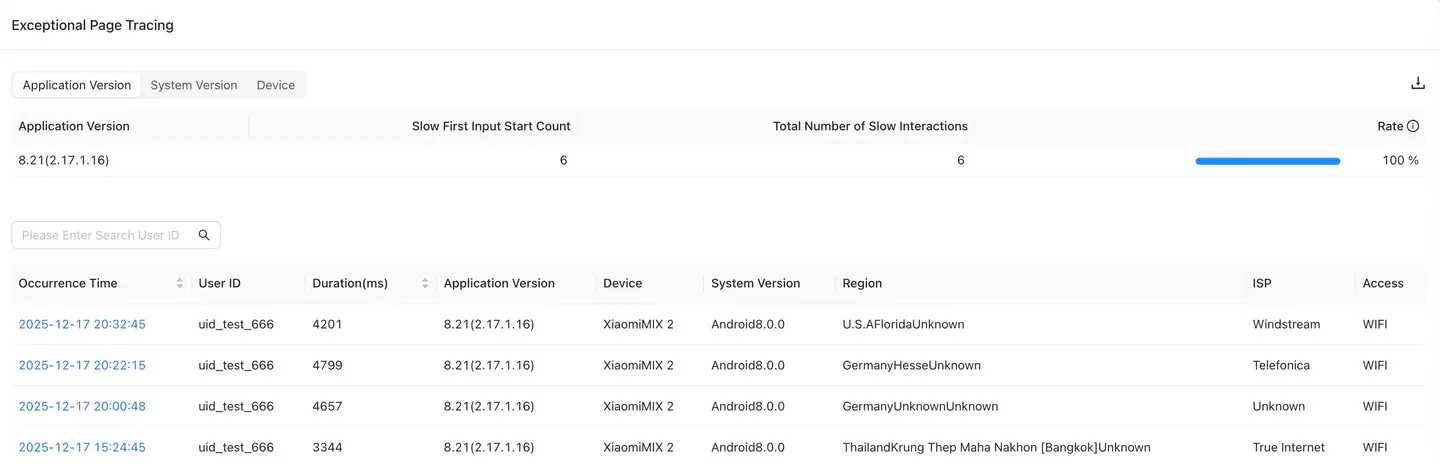Click the magnifier icon in the search box
The image size is (1440, 464).
point(204,235)
